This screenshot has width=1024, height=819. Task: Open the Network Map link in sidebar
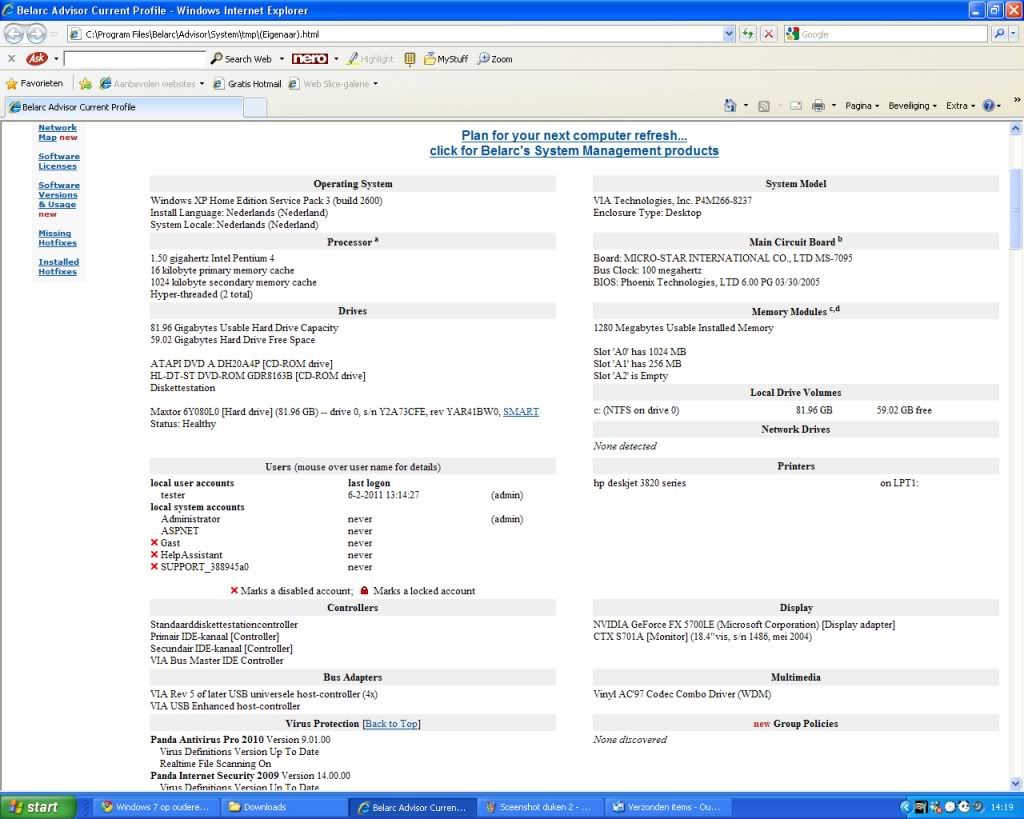pos(57,133)
